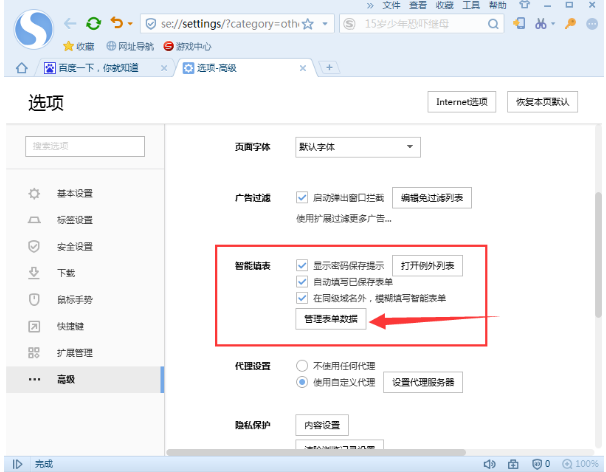Click Sogou search engine icon in search box
Viewport: 606px width, 472px height.
tap(349, 24)
